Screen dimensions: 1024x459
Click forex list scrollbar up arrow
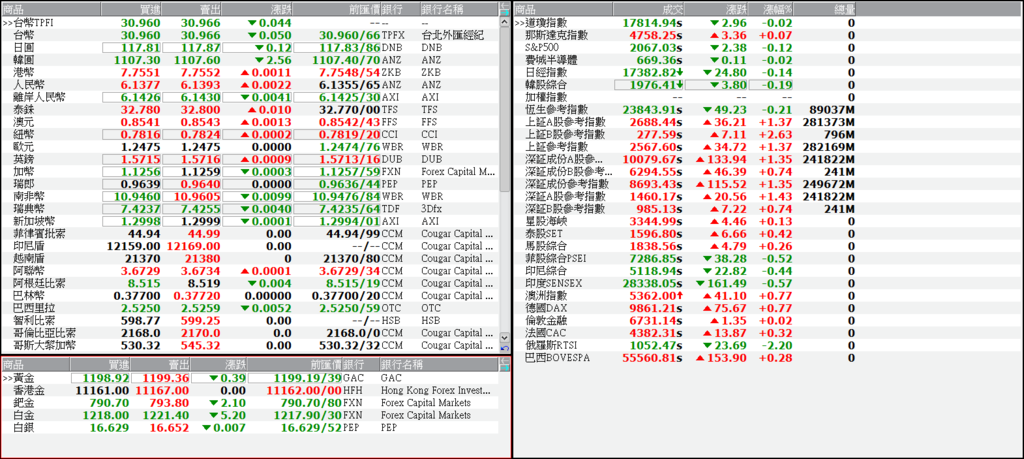point(504,22)
